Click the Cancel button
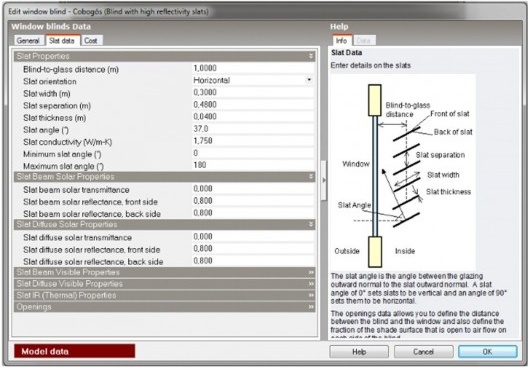 (x=423, y=352)
